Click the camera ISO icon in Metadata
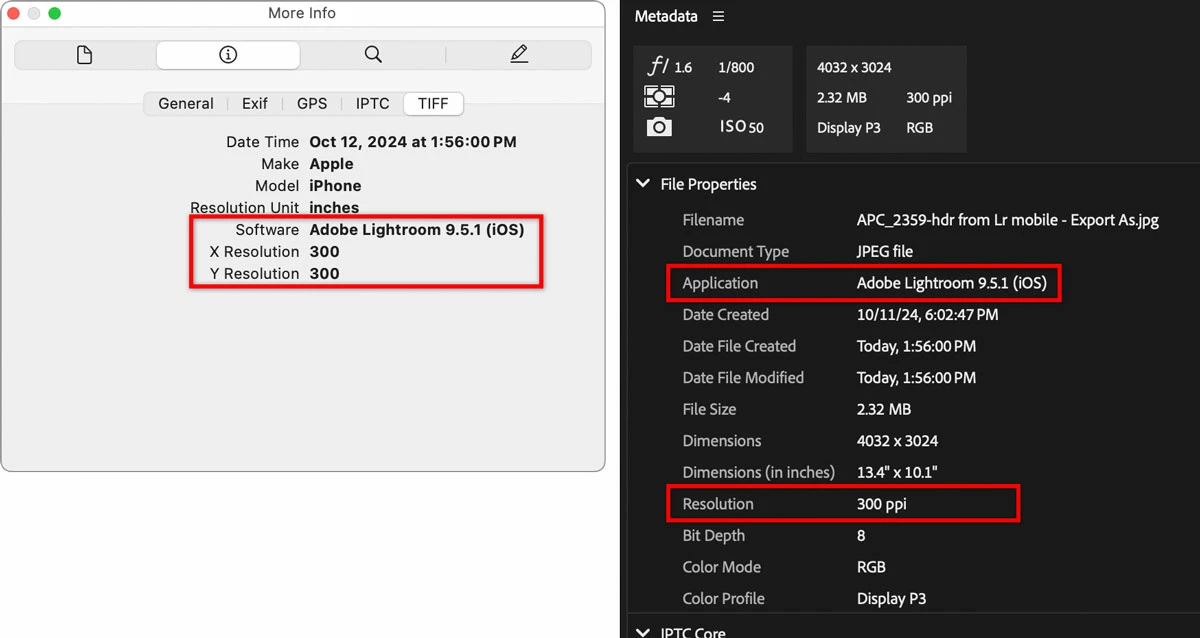The image size is (1200, 638). click(x=659, y=127)
